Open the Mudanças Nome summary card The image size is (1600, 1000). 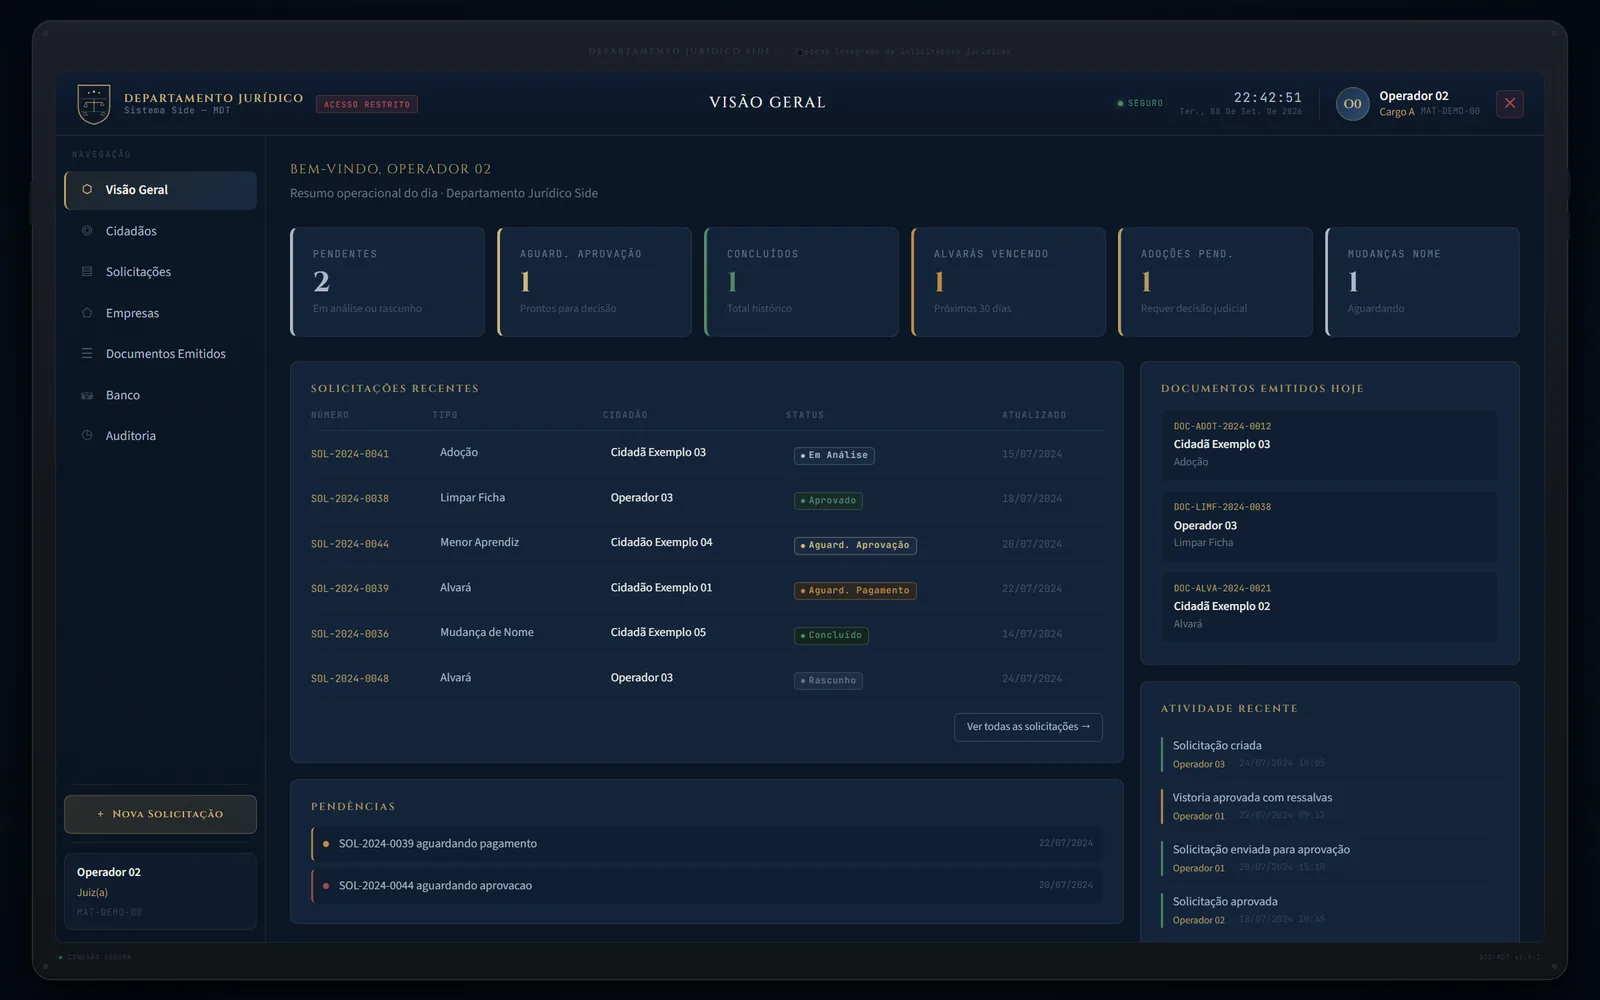(1423, 282)
